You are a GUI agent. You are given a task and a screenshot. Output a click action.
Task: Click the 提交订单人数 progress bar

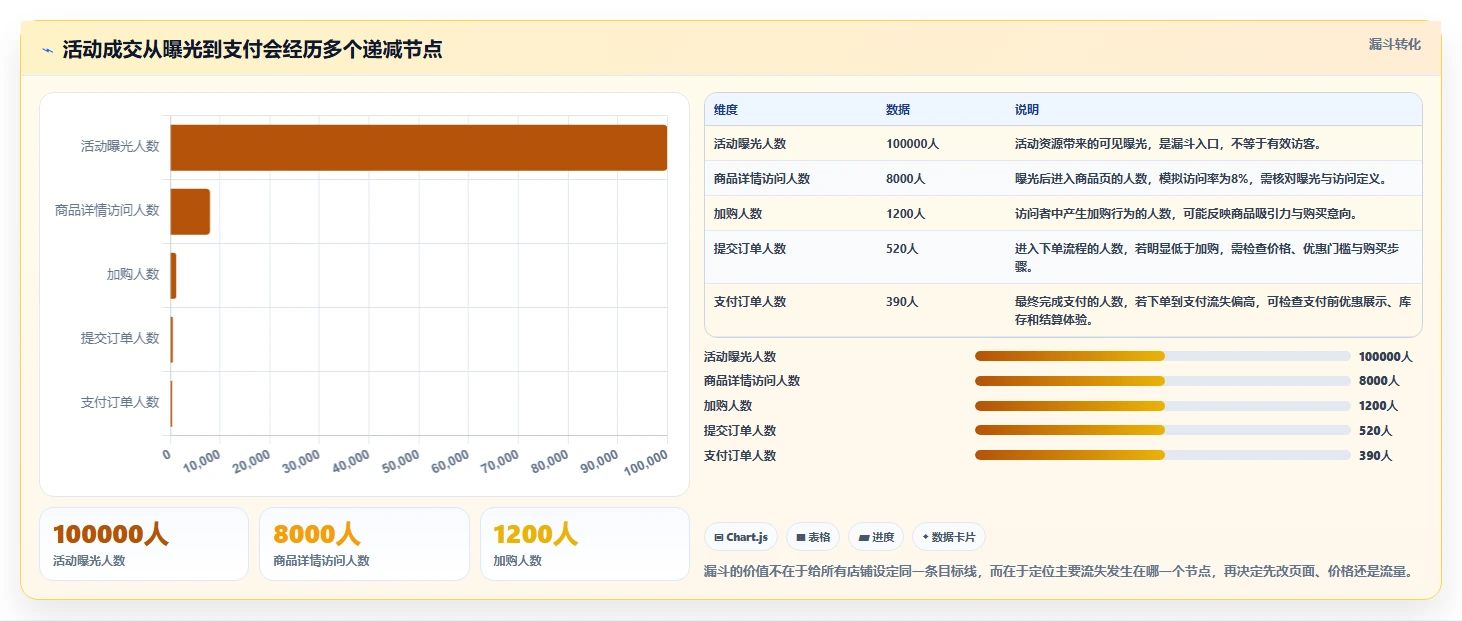click(1162, 430)
